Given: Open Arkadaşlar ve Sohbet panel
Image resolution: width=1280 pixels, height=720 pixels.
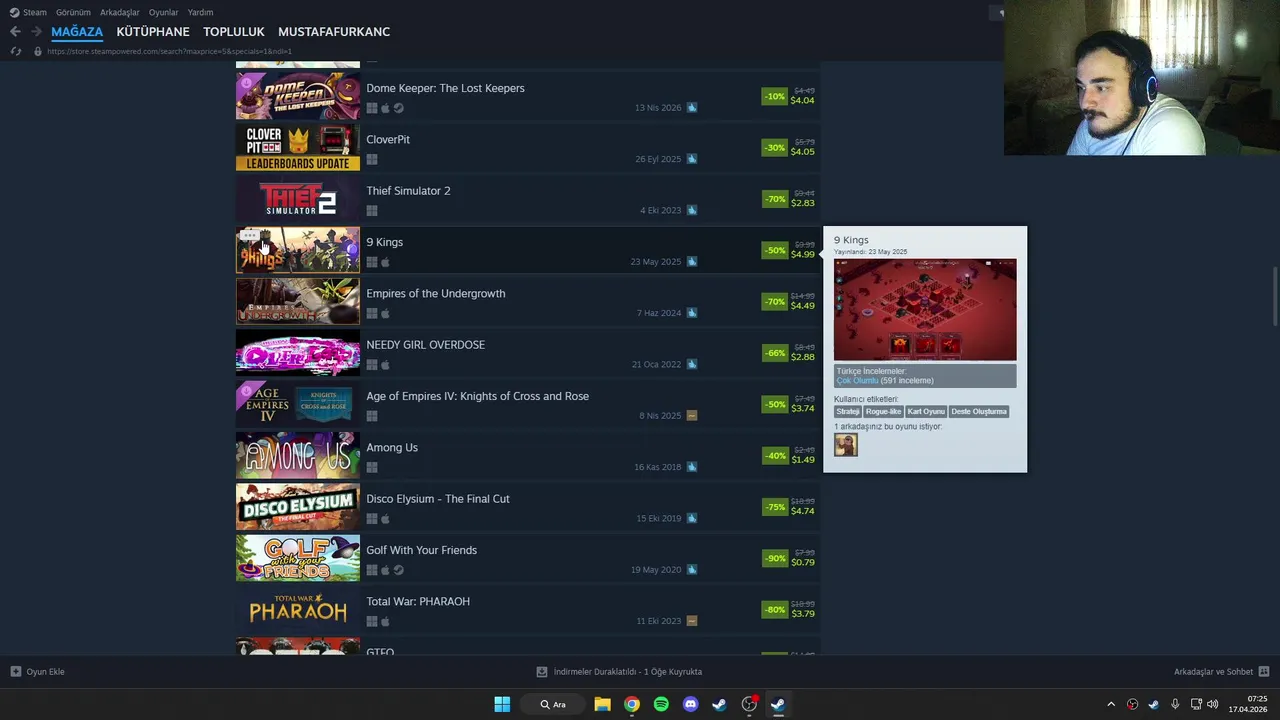Looking at the screenshot, I should (x=1221, y=672).
